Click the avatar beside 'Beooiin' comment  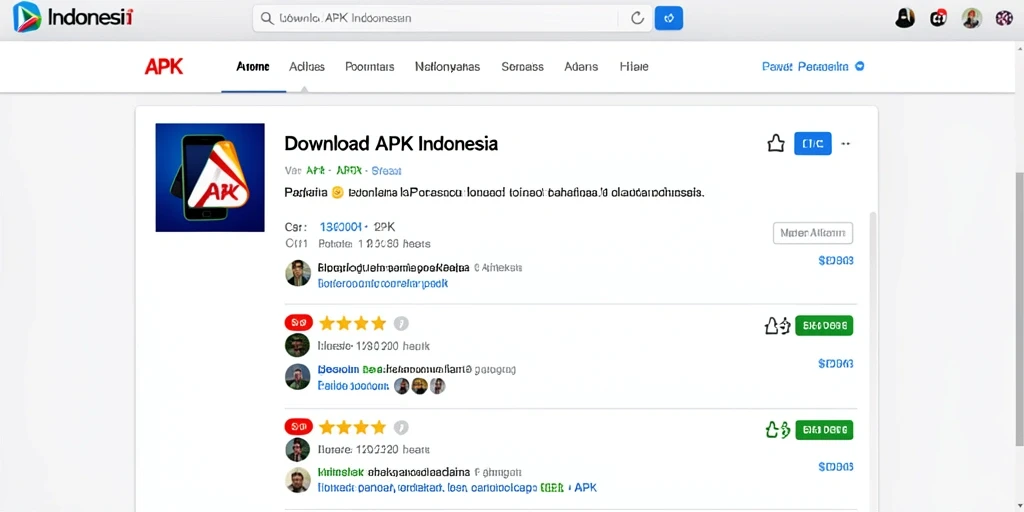297,377
